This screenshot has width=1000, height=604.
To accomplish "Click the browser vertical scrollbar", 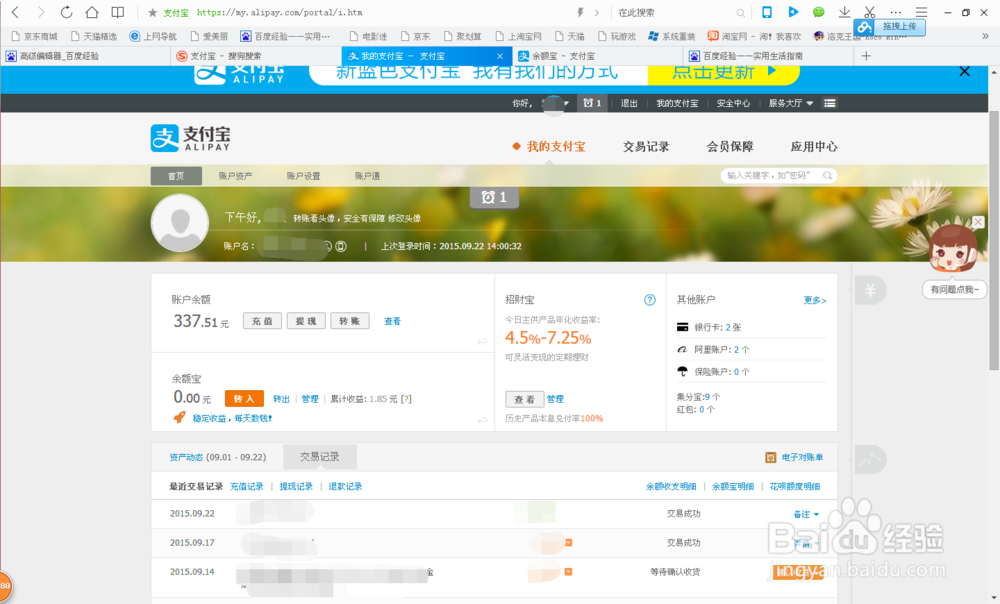I will (x=994, y=240).
